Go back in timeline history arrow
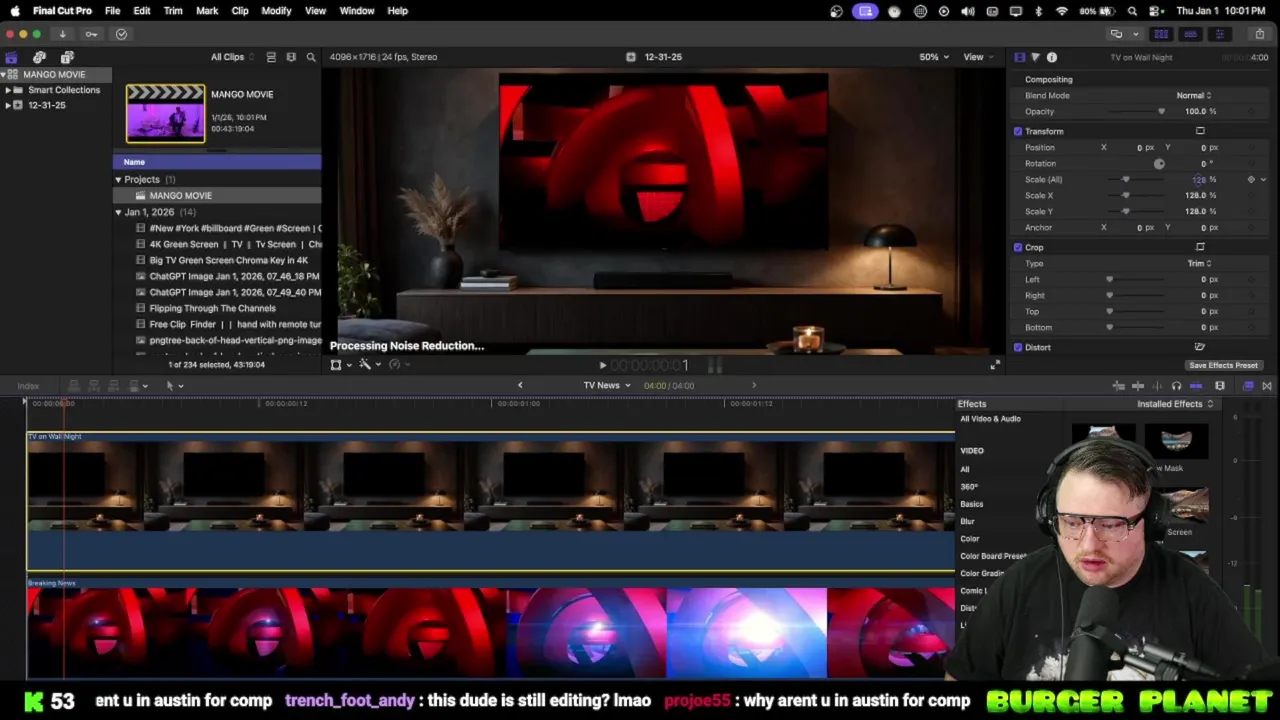 coord(520,385)
